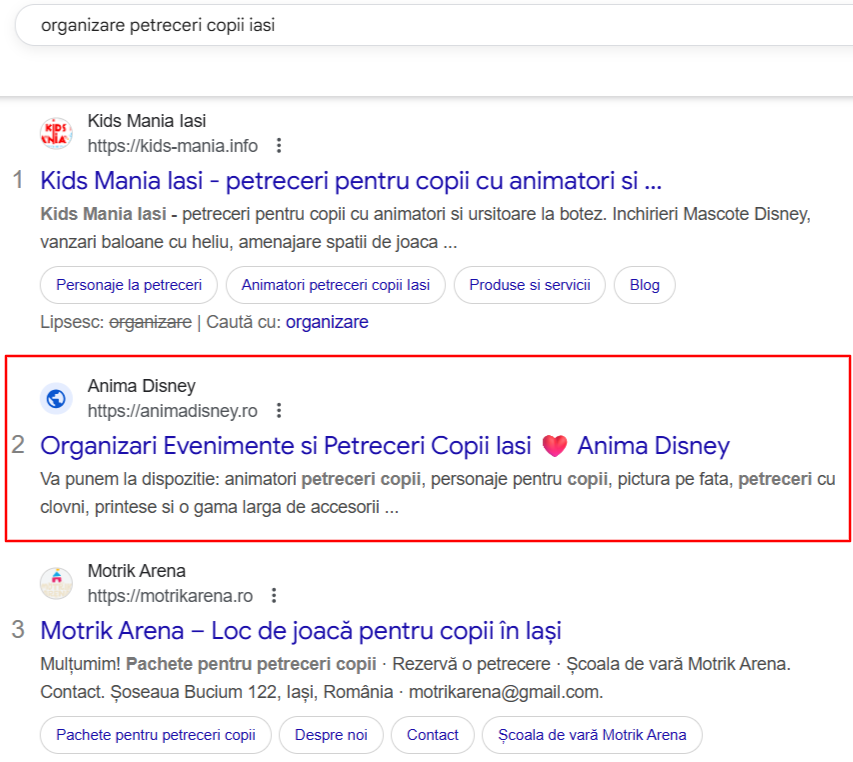Screen dimensions: 853x762
Task: Open the 'Despre noi' sitelink chip
Action: (x=331, y=735)
